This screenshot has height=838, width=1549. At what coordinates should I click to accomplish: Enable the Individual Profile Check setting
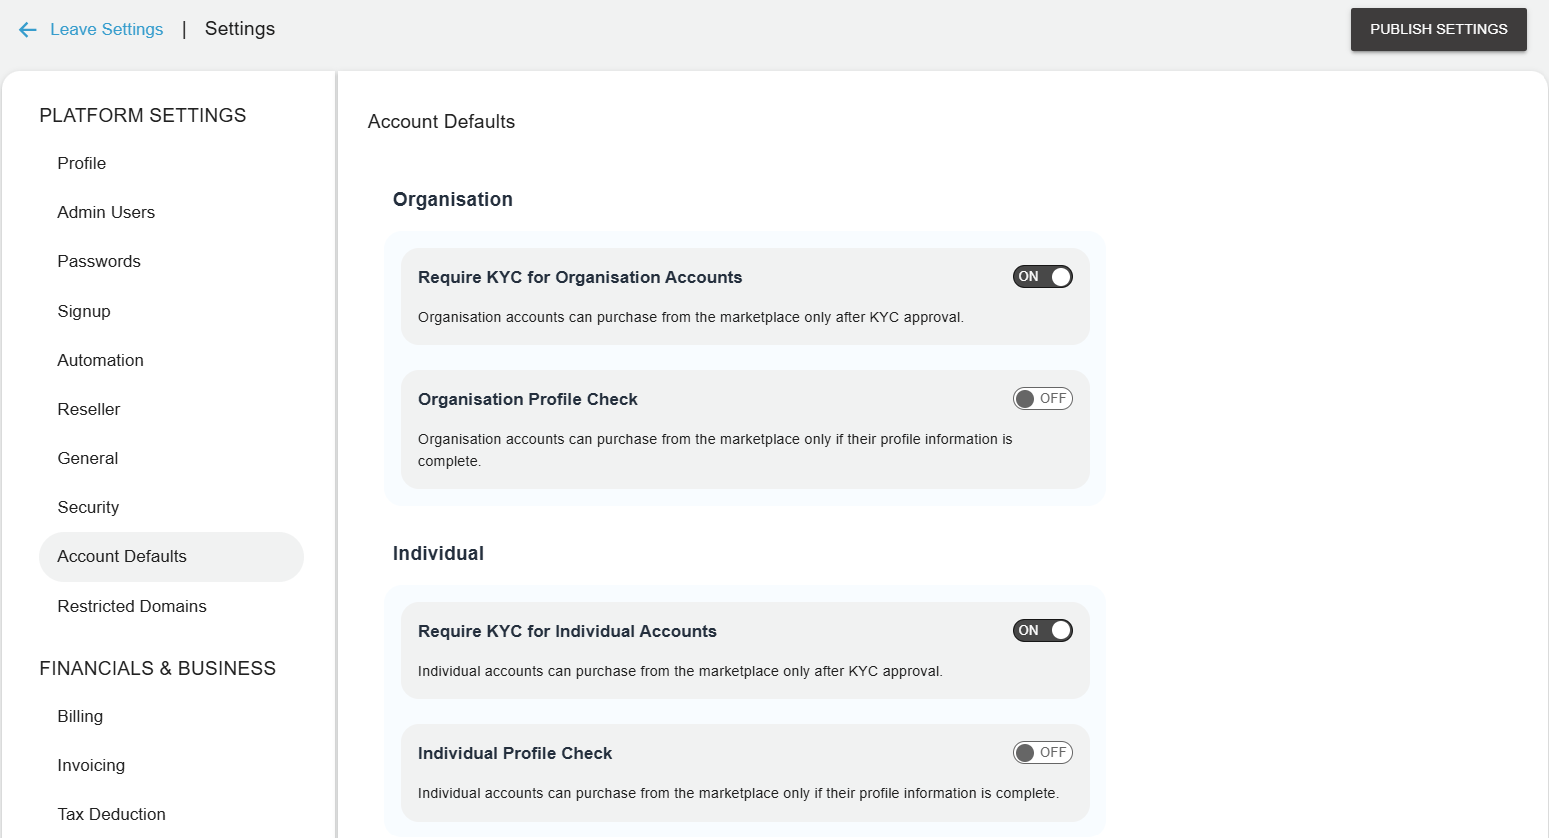click(x=1042, y=752)
